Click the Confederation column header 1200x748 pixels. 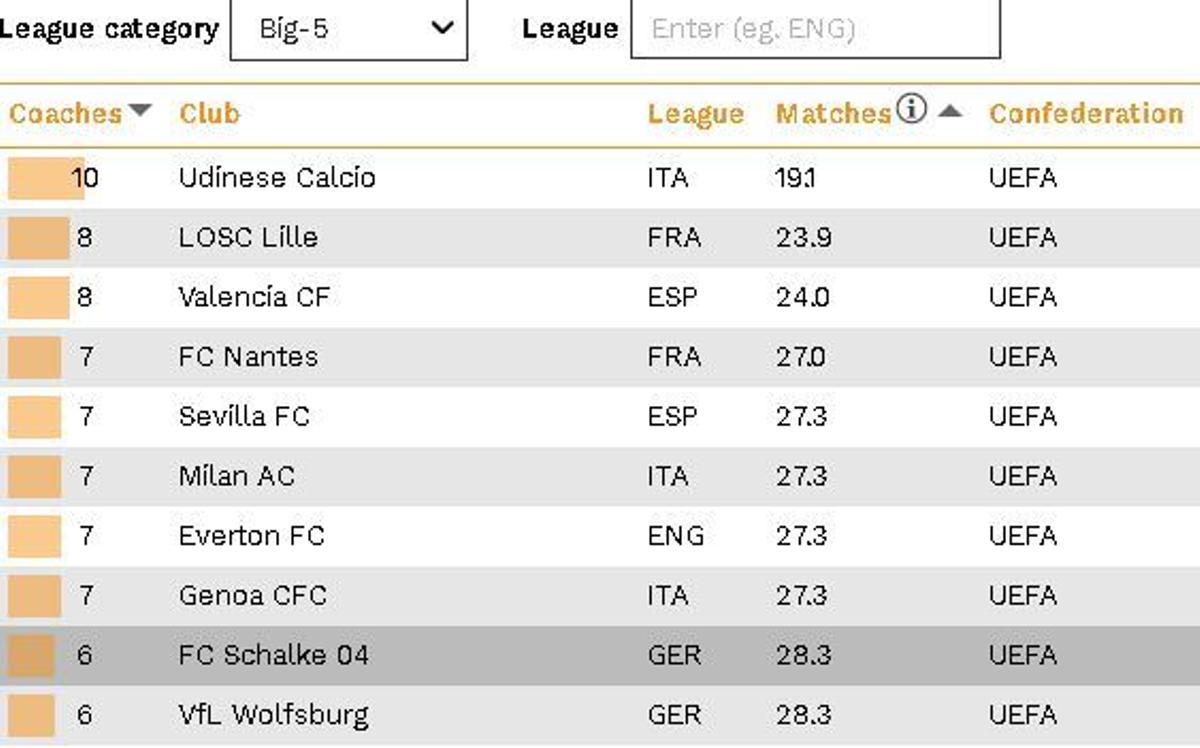1086,113
